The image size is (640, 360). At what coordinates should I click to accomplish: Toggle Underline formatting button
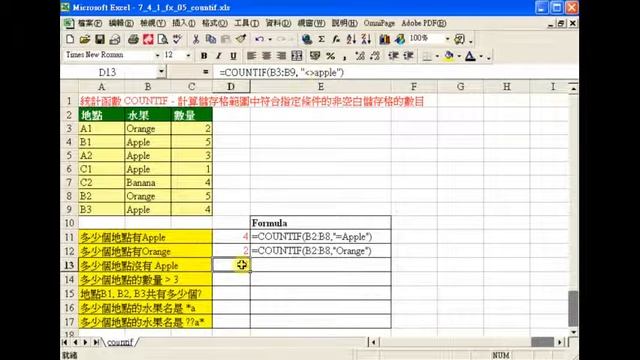click(233, 56)
